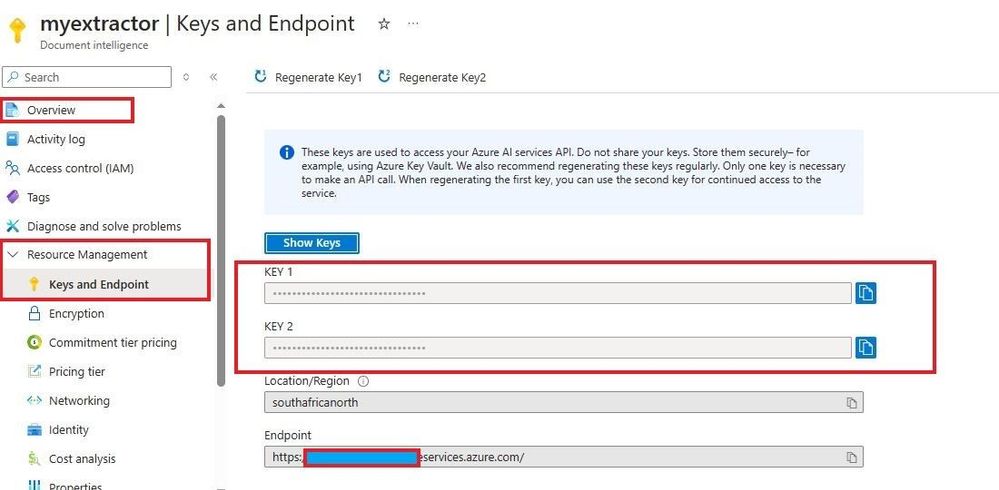Select Keys and Endpoint in the sidebar
The height and width of the screenshot is (490, 999).
tap(99, 284)
